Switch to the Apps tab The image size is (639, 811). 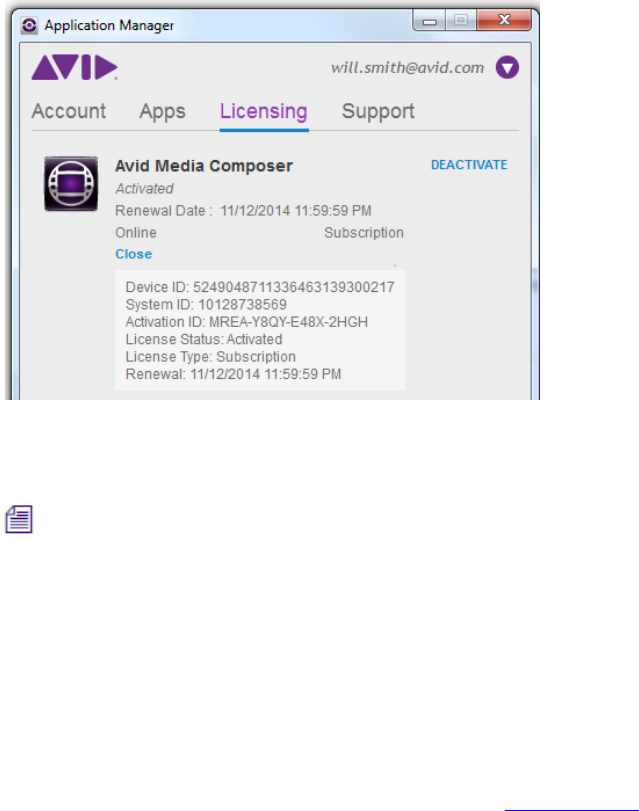(162, 112)
